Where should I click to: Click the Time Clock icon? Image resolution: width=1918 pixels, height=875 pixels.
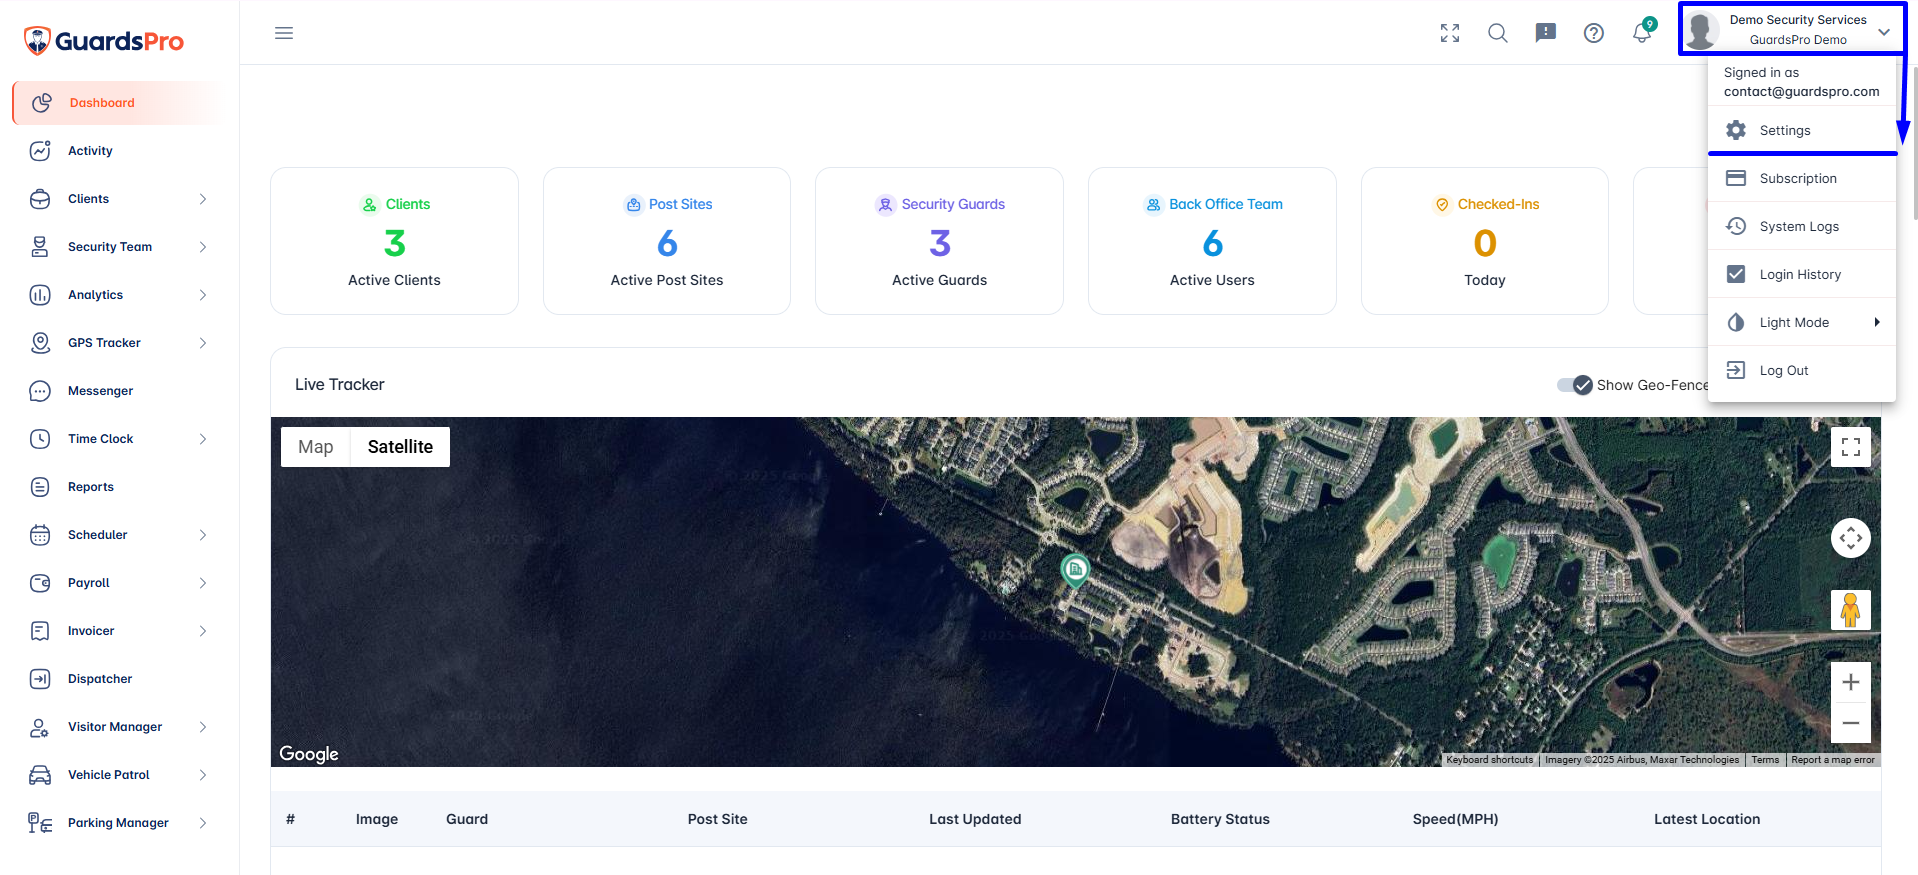point(40,439)
